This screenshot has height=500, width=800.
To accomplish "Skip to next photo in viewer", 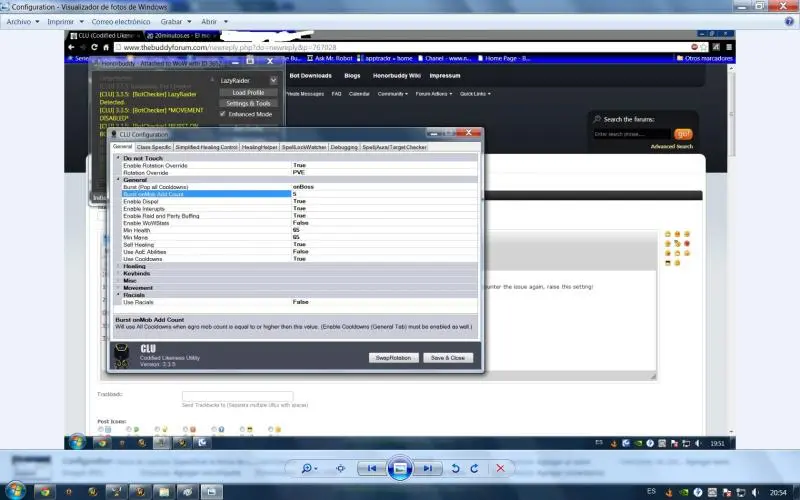I will (x=427, y=468).
